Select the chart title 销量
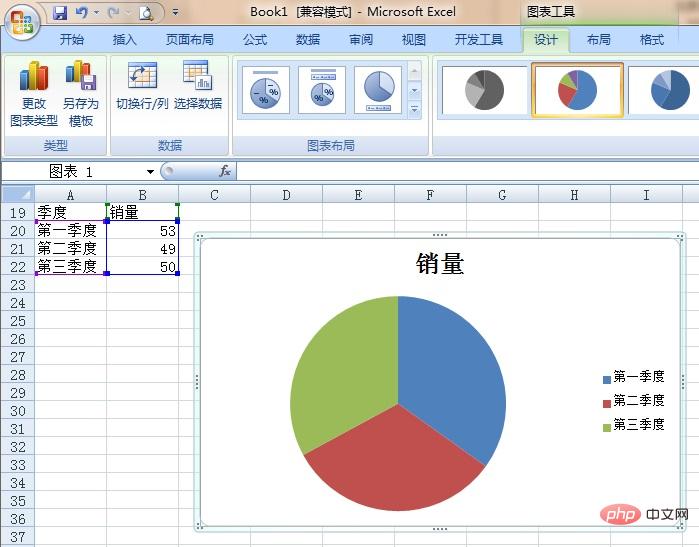 pos(440,263)
